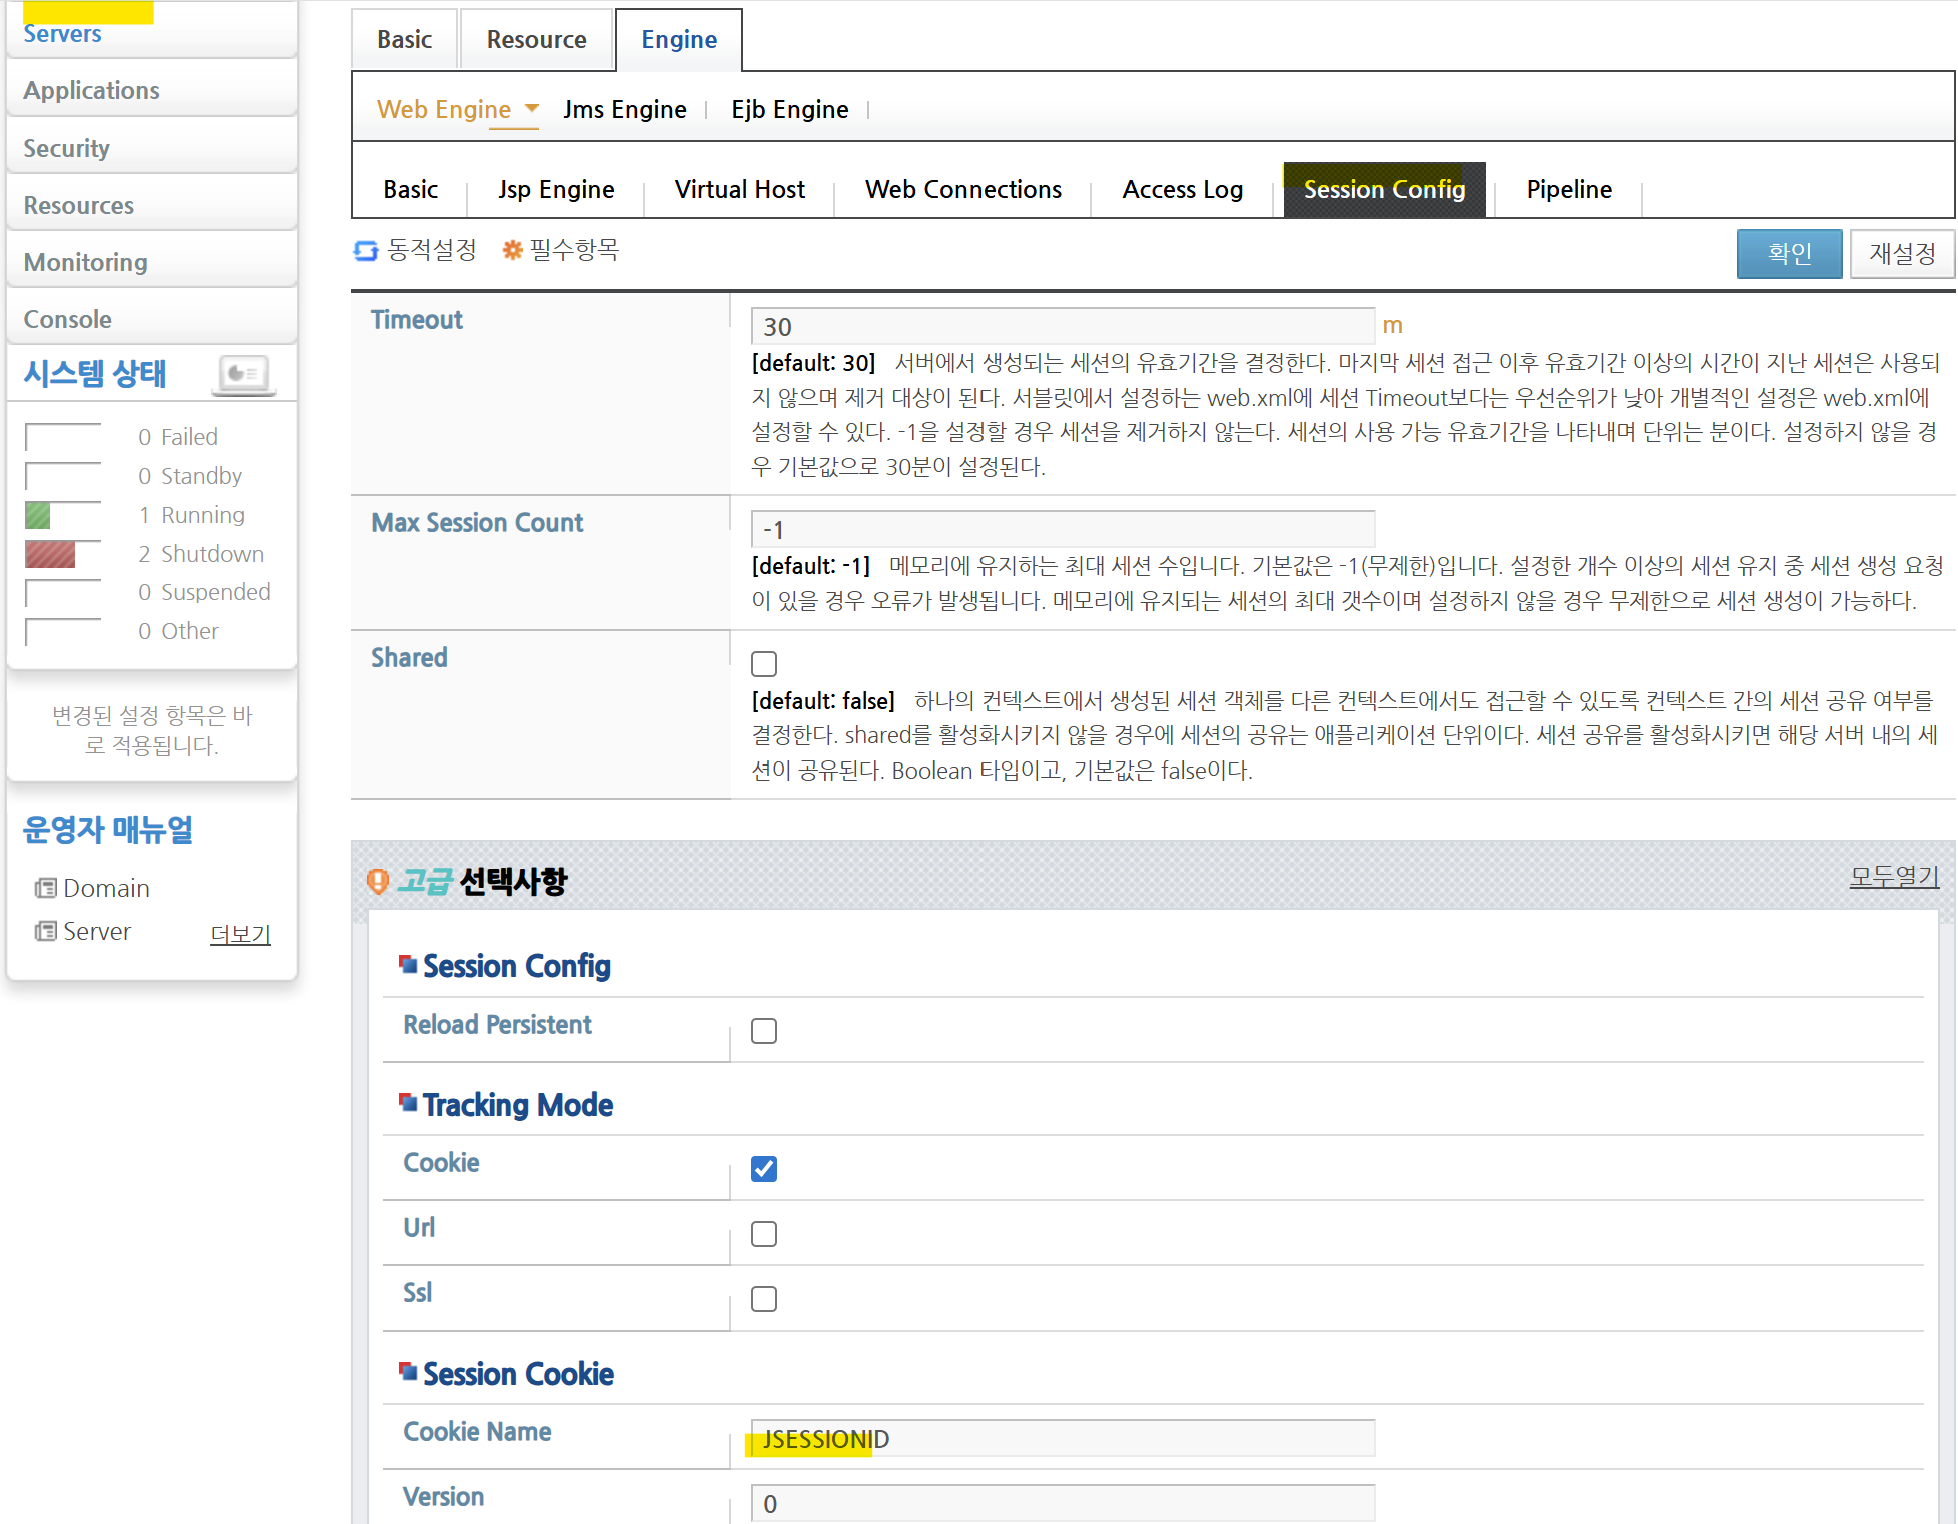
Task: Check the Reload Persistent checkbox
Action: point(764,1031)
